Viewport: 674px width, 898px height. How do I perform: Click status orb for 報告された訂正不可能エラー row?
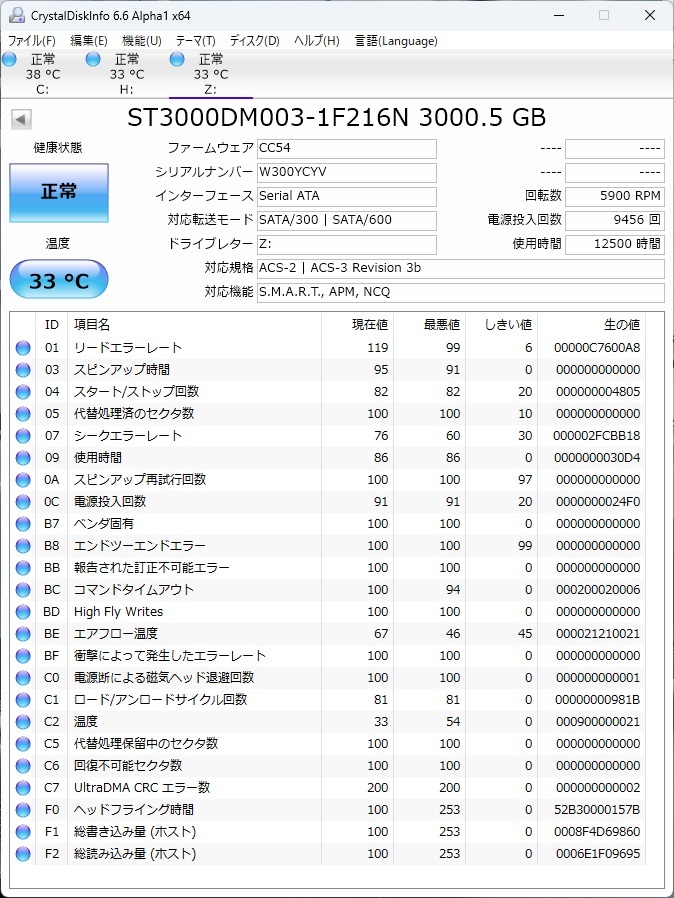tap(23, 568)
